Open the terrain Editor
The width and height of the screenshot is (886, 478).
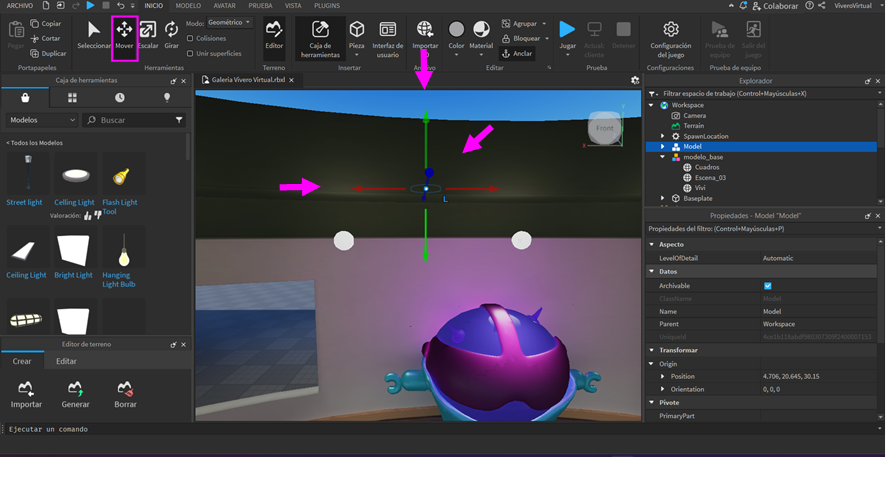(274, 36)
